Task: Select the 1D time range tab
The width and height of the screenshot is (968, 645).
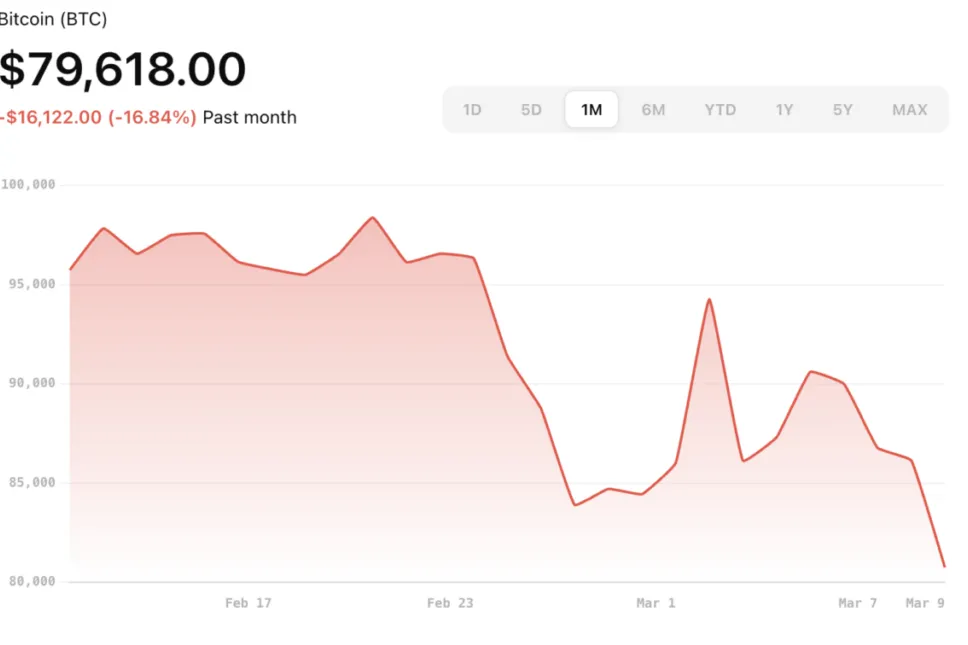Action: tap(472, 110)
